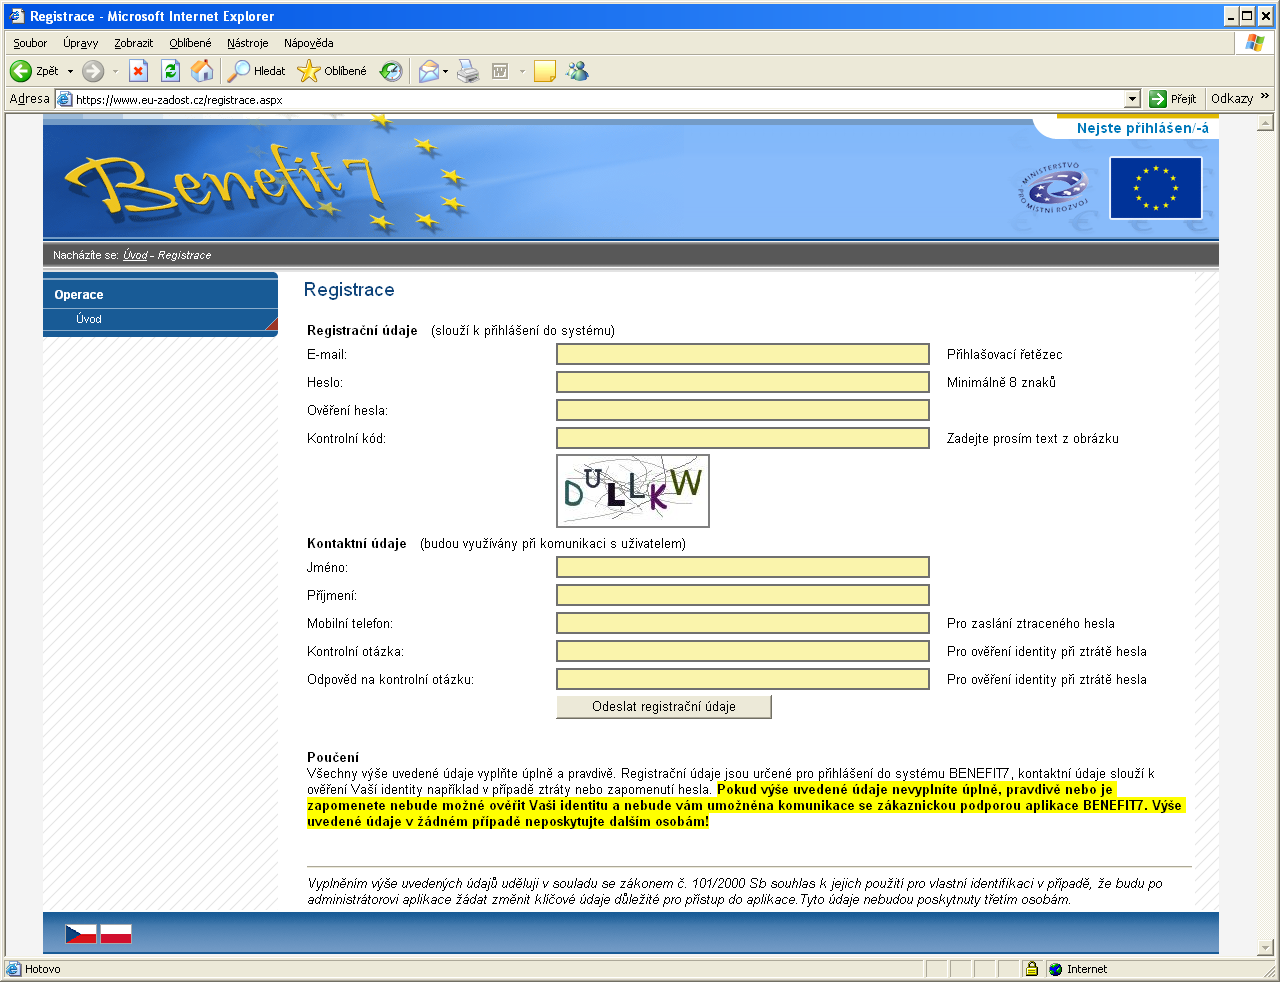Click the EU flag logo
This screenshot has height=982, width=1280.
pyautogui.click(x=1156, y=187)
